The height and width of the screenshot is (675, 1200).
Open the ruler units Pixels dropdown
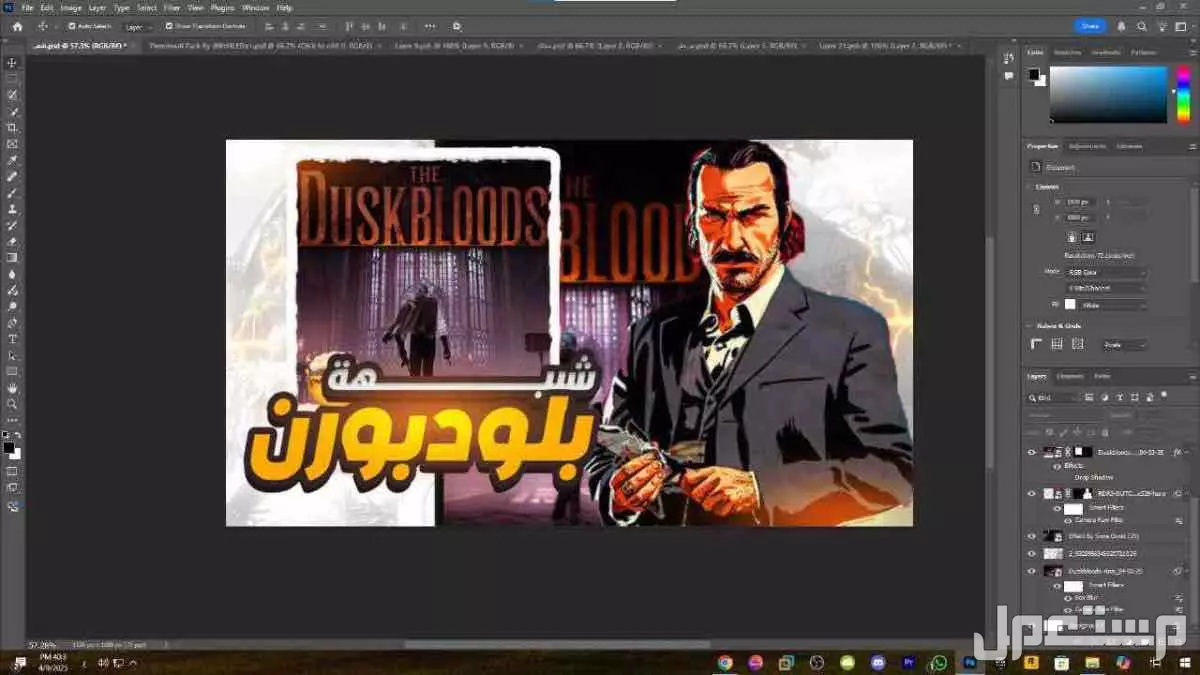coord(1125,344)
